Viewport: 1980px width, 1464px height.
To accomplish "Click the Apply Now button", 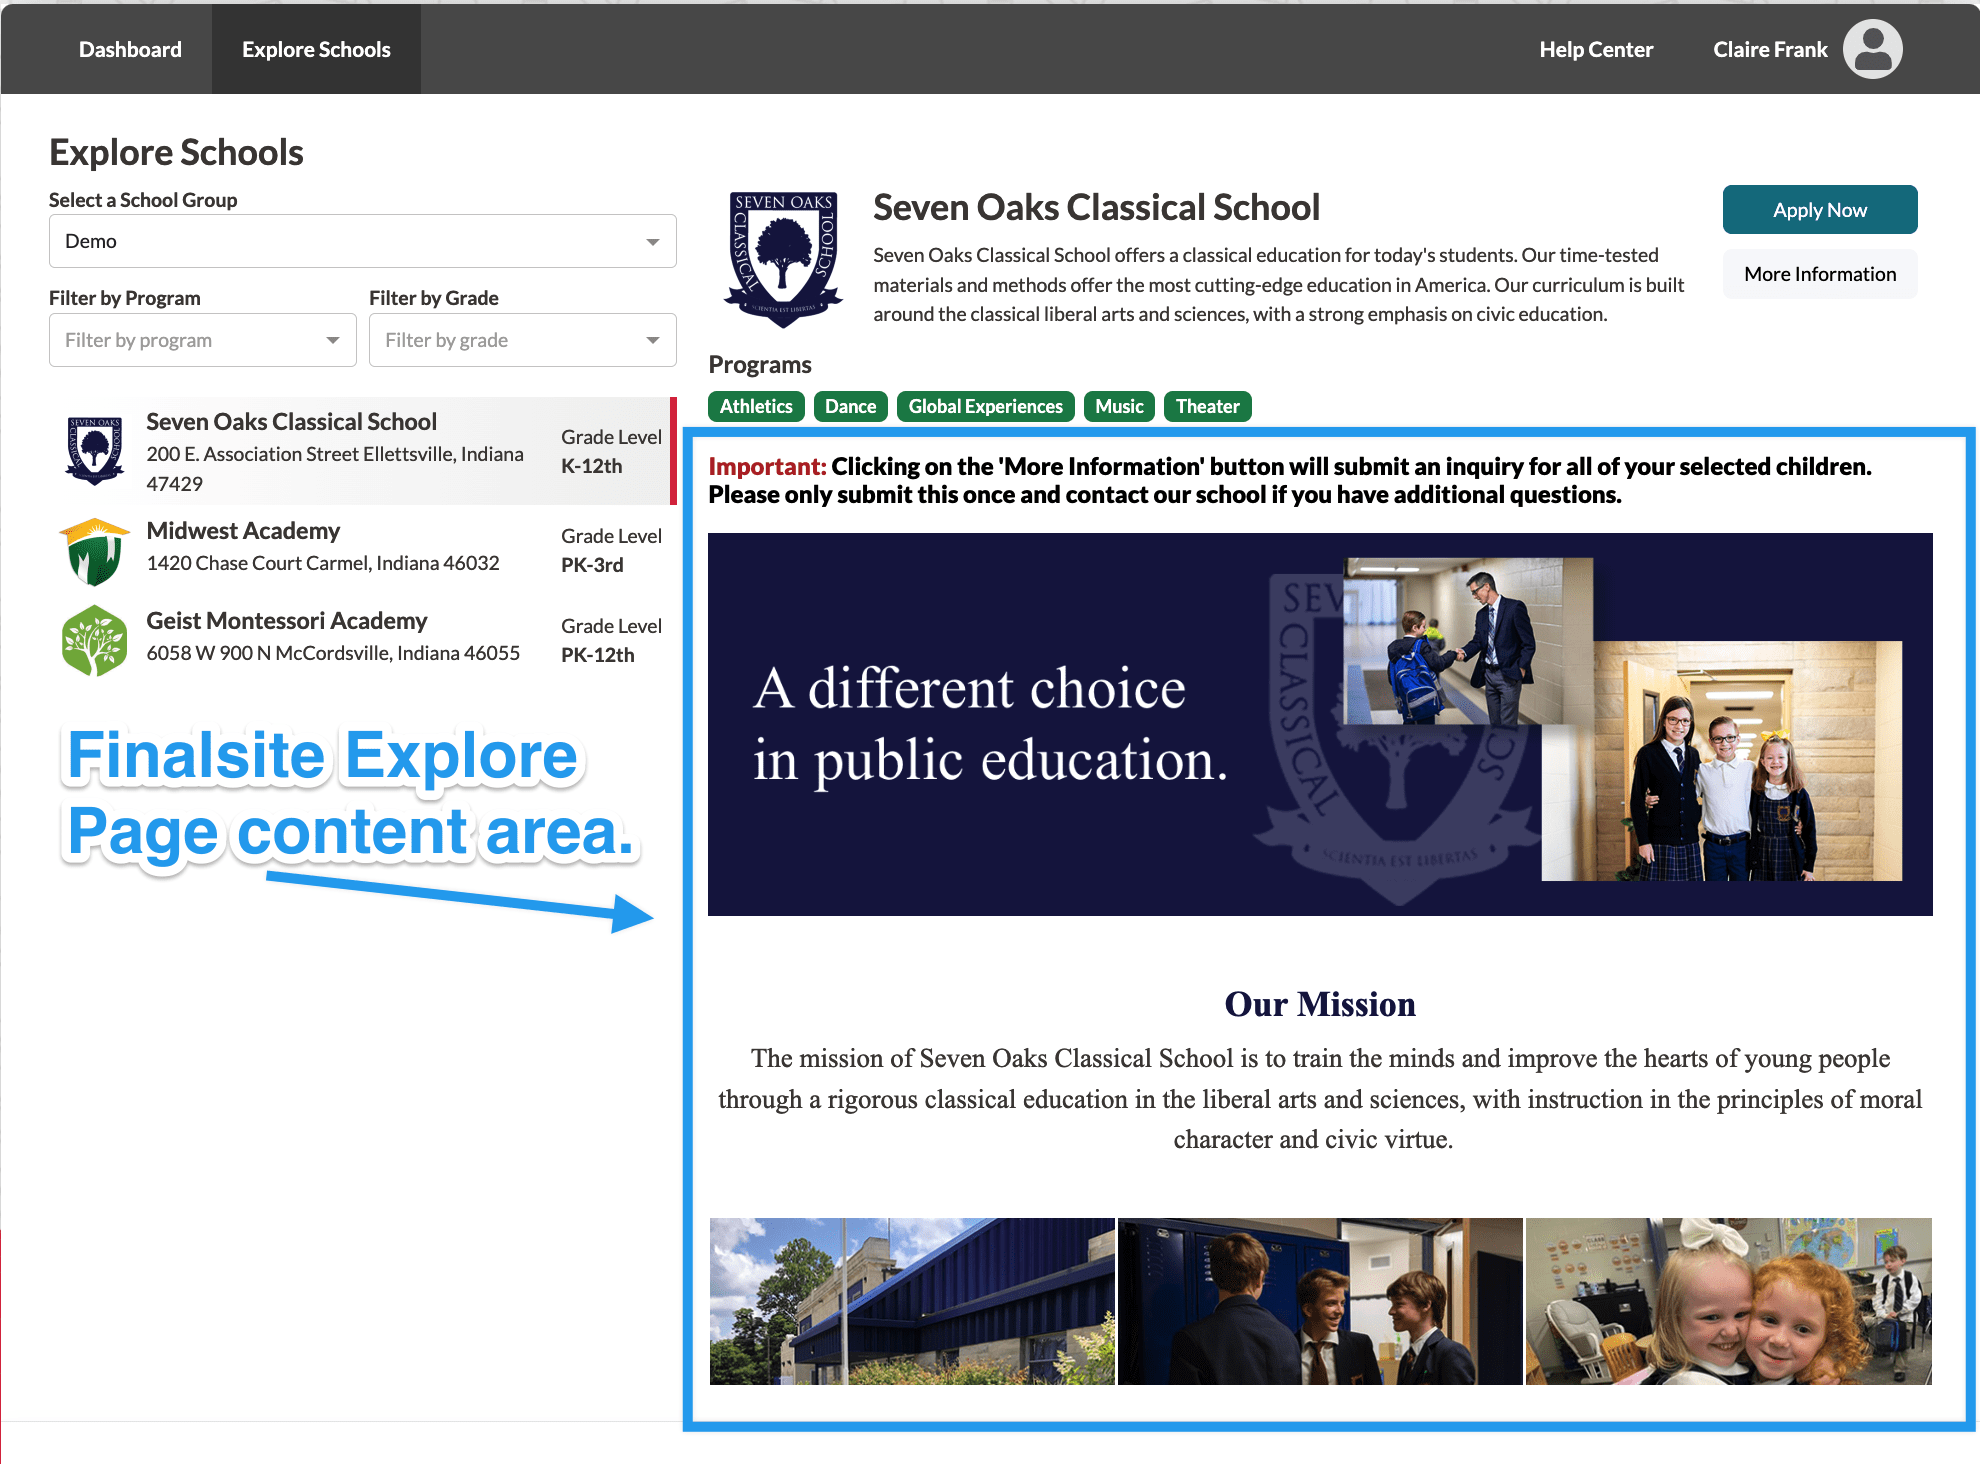I will (1820, 209).
